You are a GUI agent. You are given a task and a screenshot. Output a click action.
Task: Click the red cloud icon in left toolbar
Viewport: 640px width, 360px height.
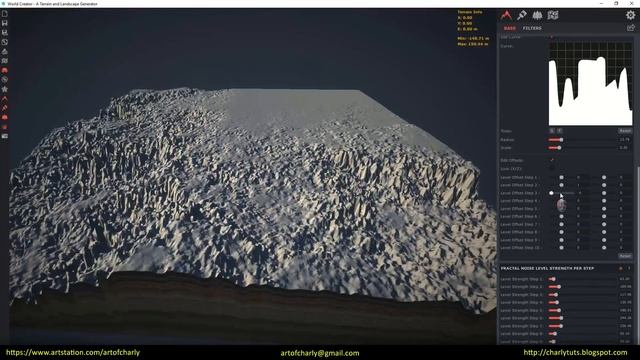[4, 118]
